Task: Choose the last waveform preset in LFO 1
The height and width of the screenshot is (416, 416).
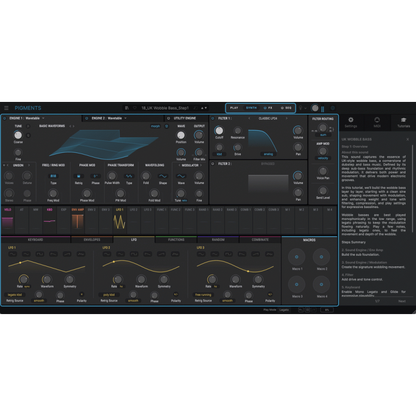Action: point(81,254)
